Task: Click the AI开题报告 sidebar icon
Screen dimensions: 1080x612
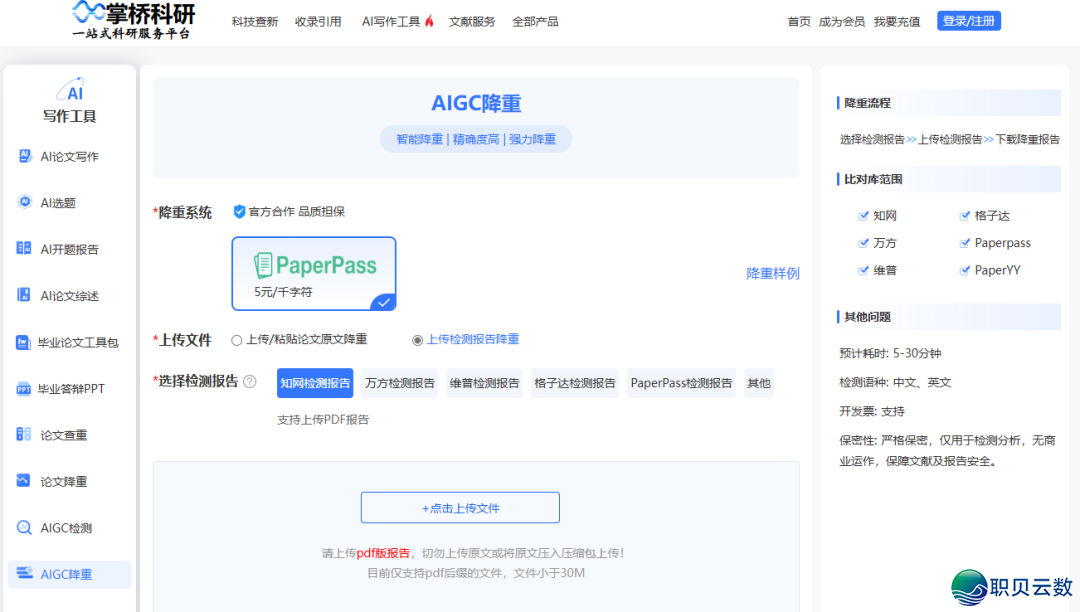Action: [23, 249]
